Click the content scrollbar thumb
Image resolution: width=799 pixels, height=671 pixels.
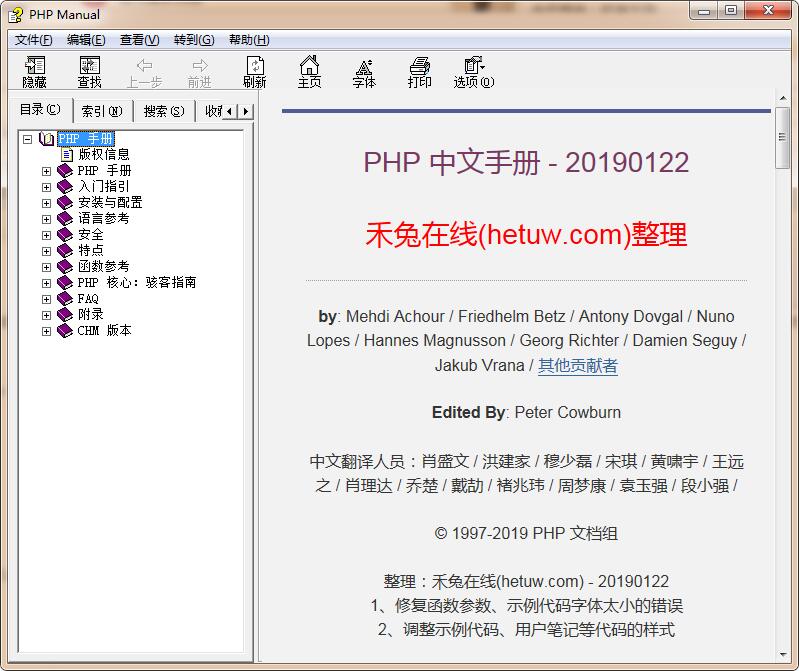click(782, 138)
